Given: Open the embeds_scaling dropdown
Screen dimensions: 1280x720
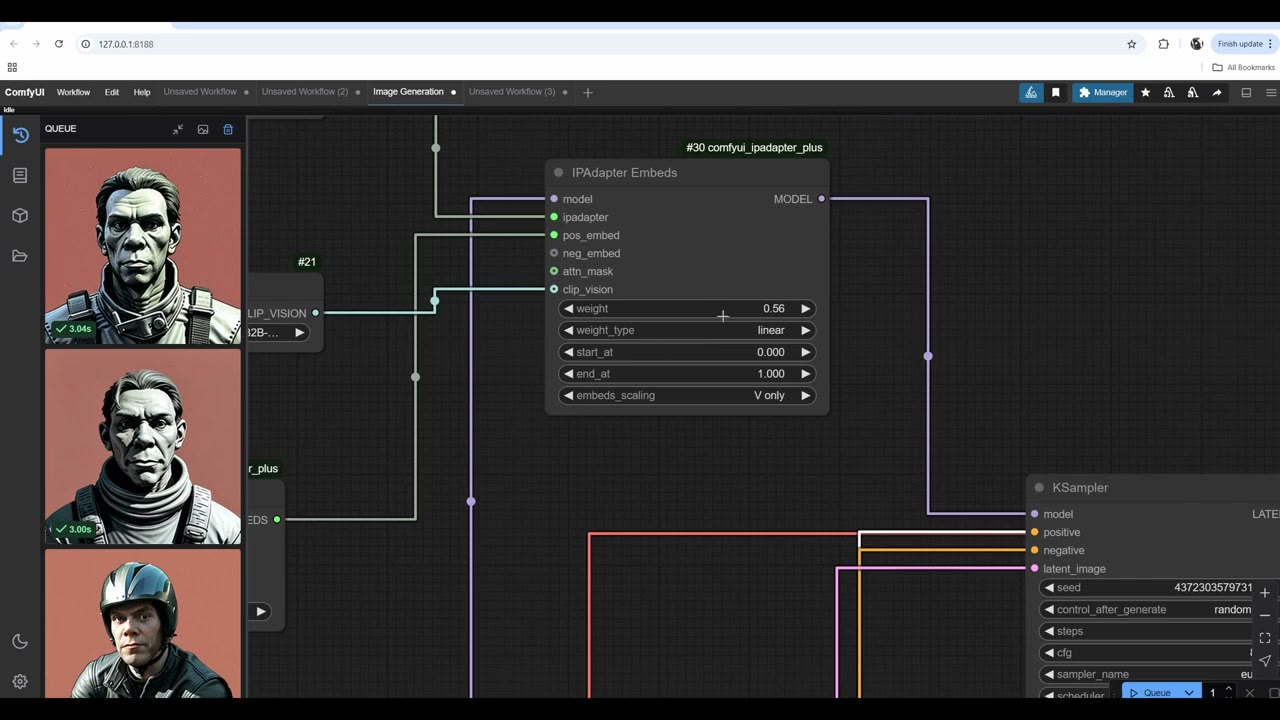Looking at the screenshot, I should (687, 396).
